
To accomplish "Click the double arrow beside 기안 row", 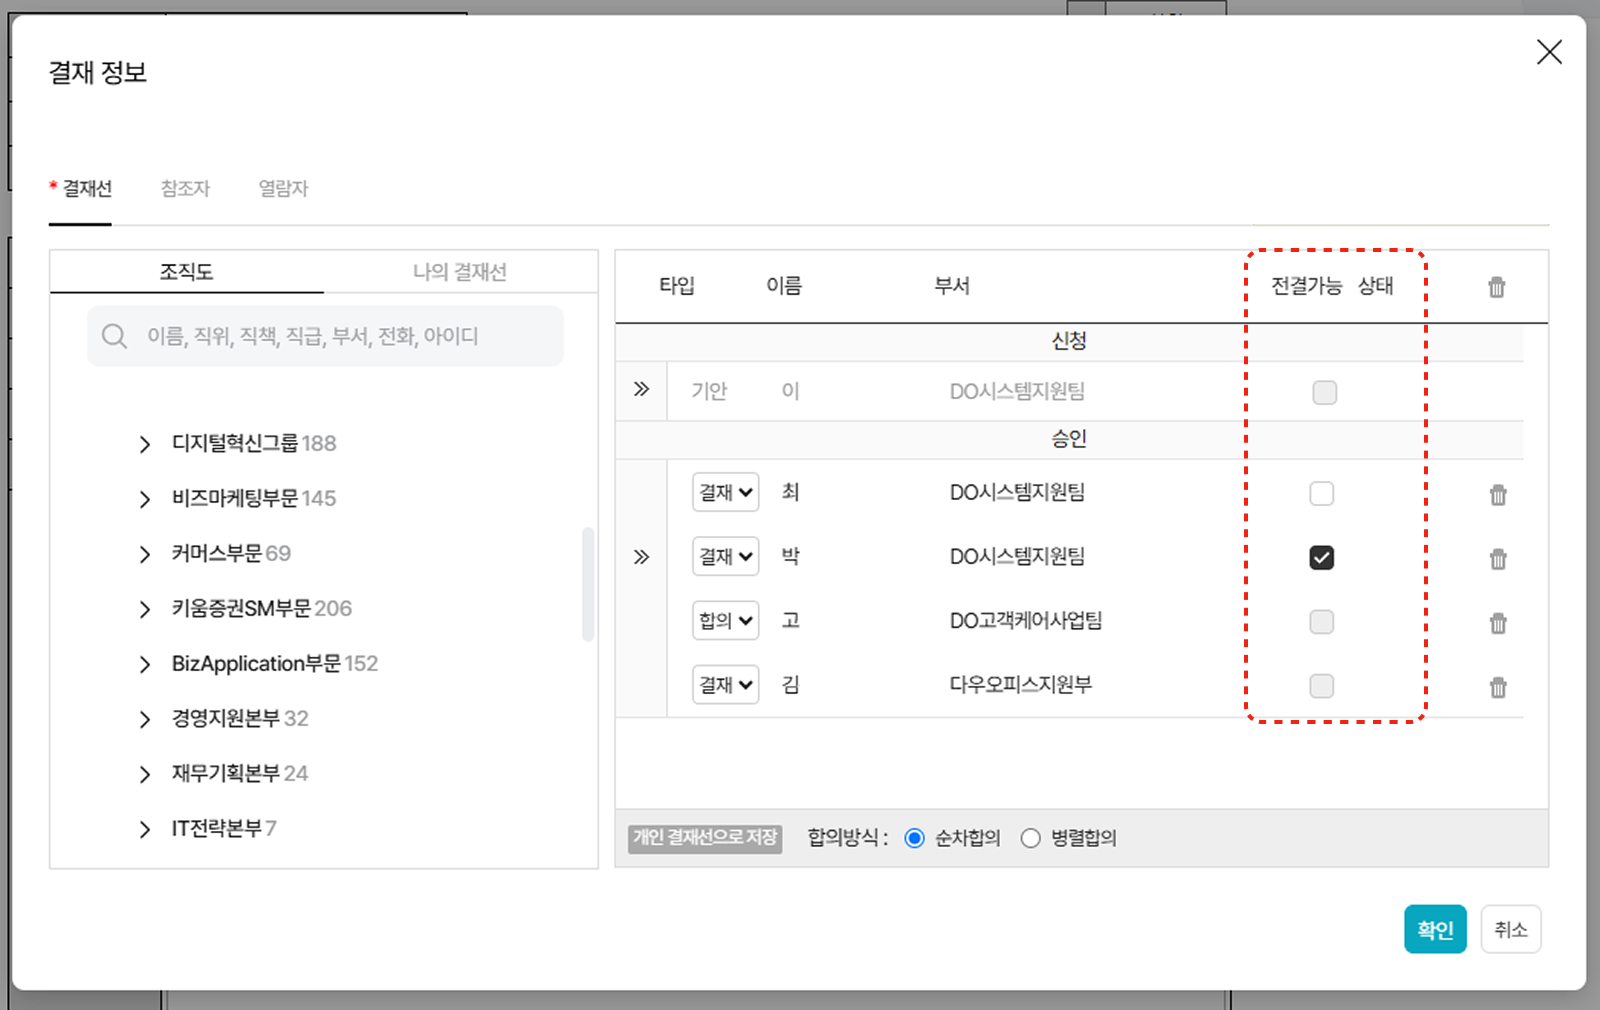I will [x=641, y=389].
